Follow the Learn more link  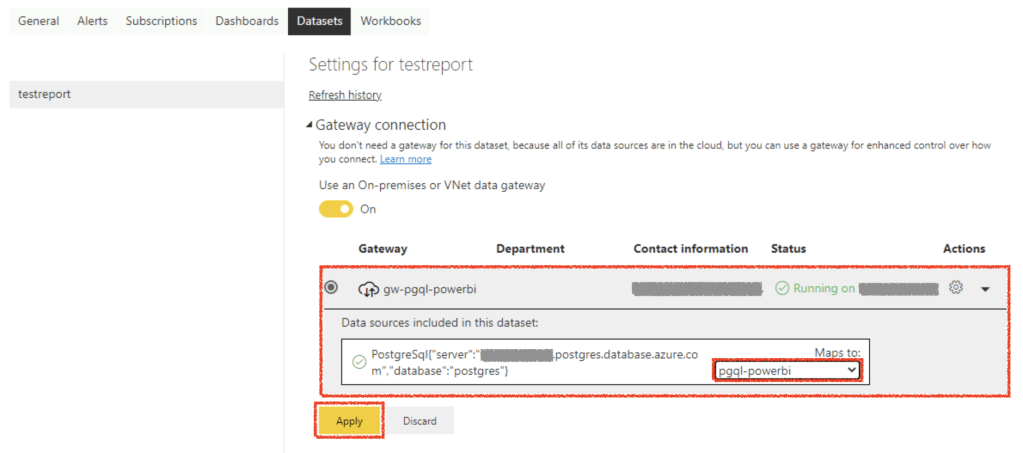coord(405,159)
